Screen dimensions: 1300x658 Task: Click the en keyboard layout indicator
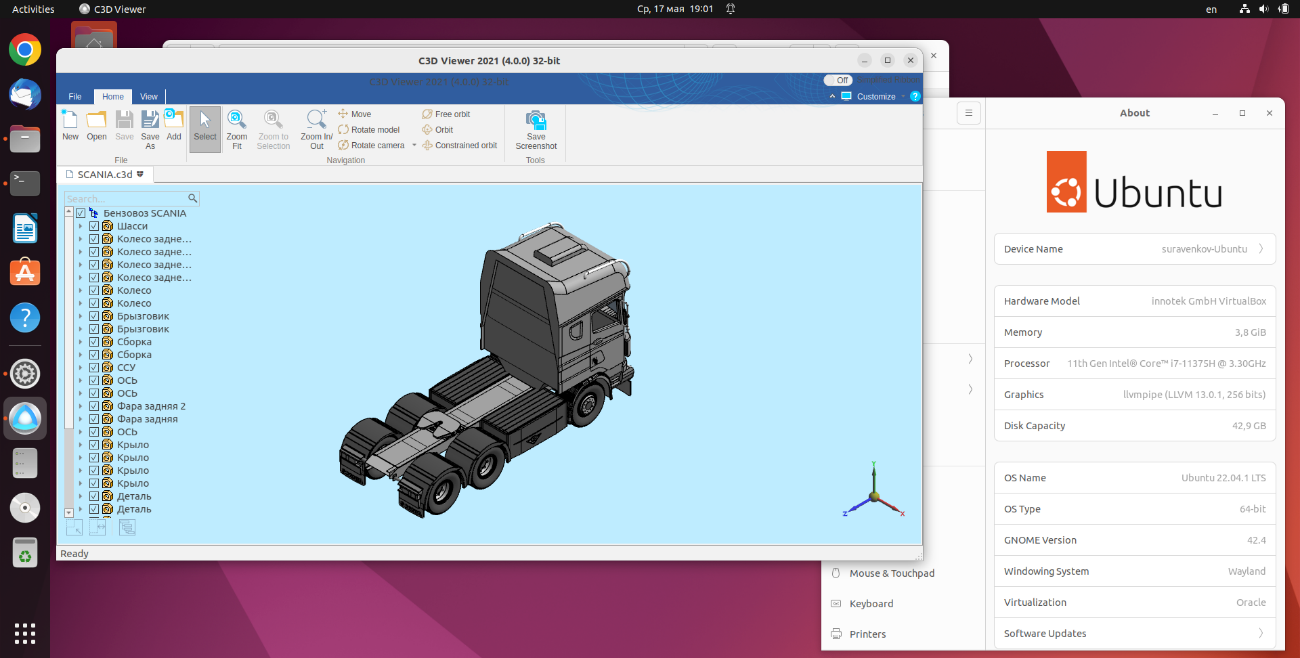coord(1212,9)
